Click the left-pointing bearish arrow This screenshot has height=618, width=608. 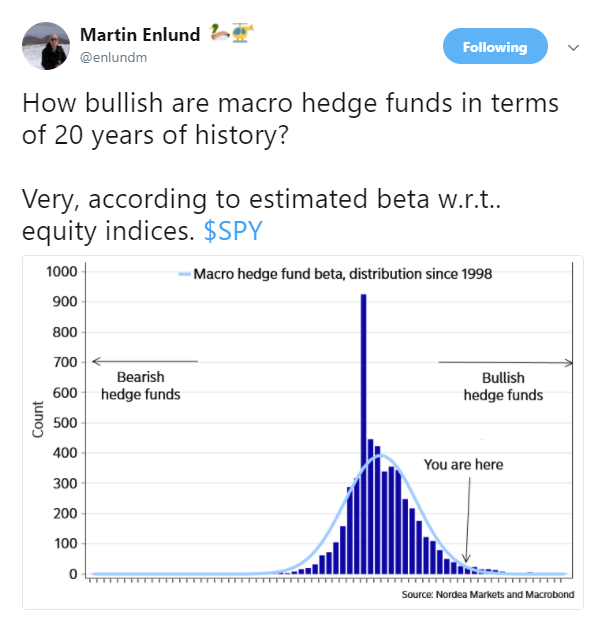coord(145,361)
